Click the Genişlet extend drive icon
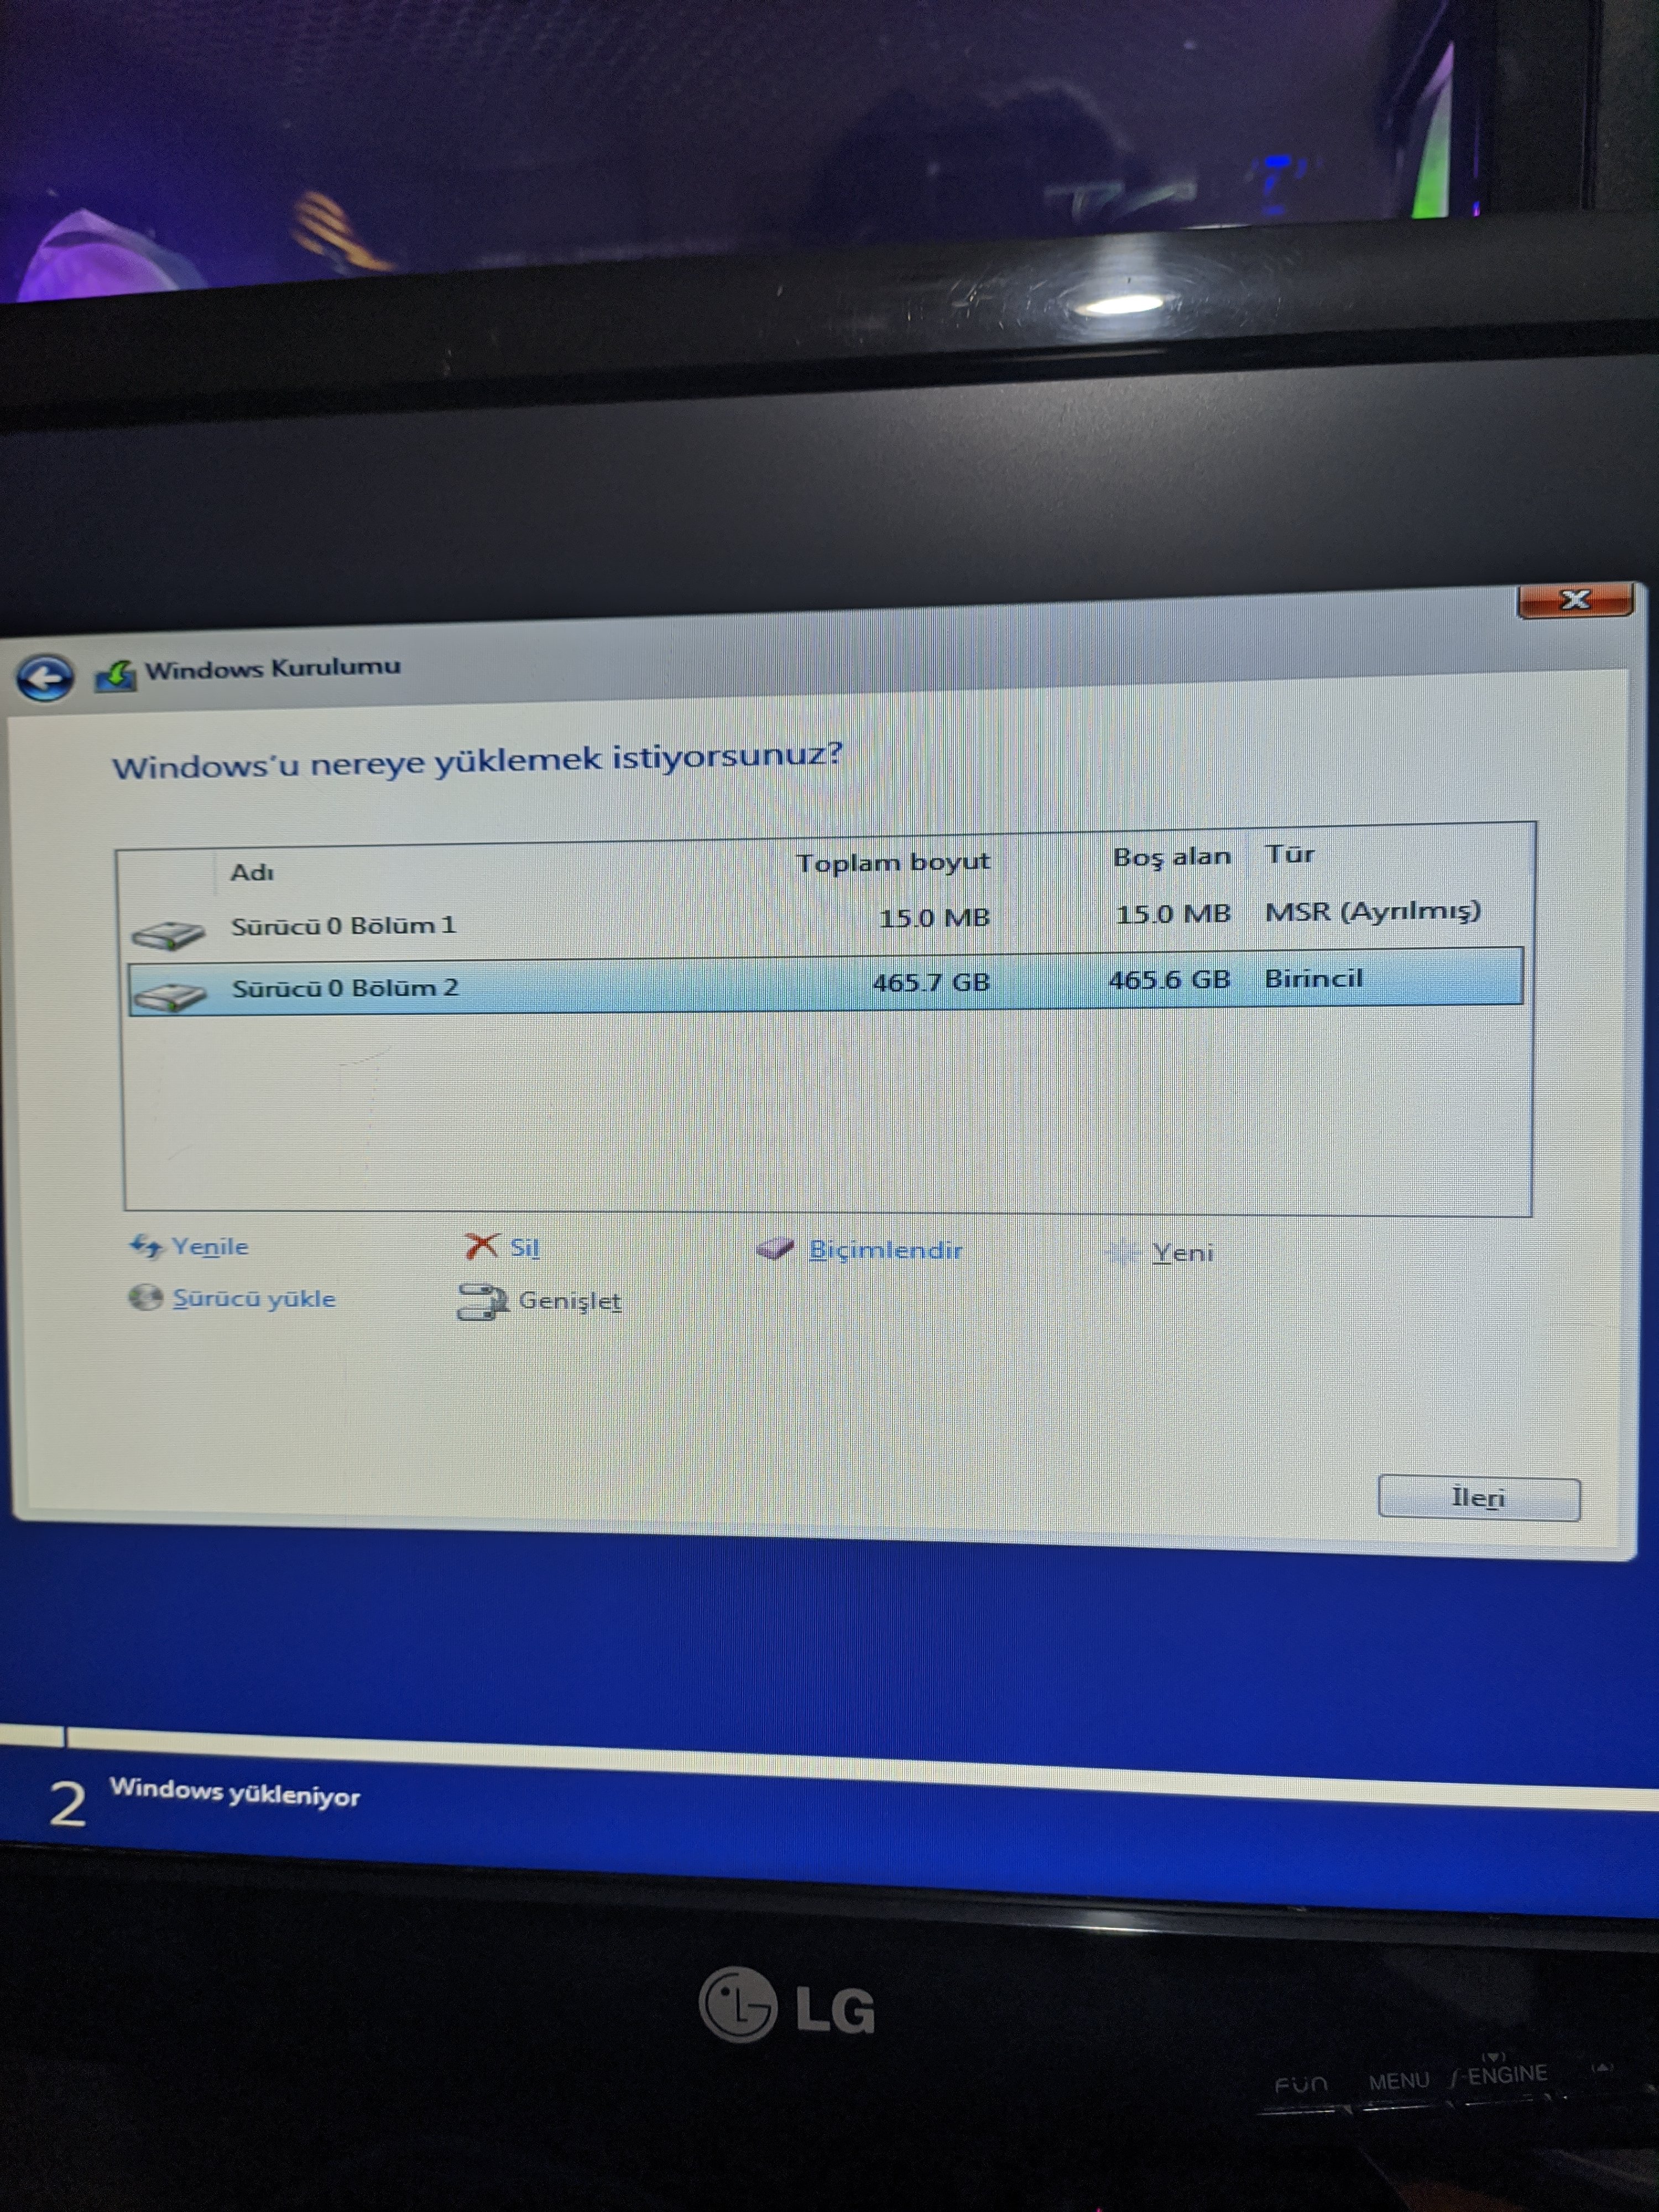This screenshot has height=2212, width=1659. click(481, 1301)
